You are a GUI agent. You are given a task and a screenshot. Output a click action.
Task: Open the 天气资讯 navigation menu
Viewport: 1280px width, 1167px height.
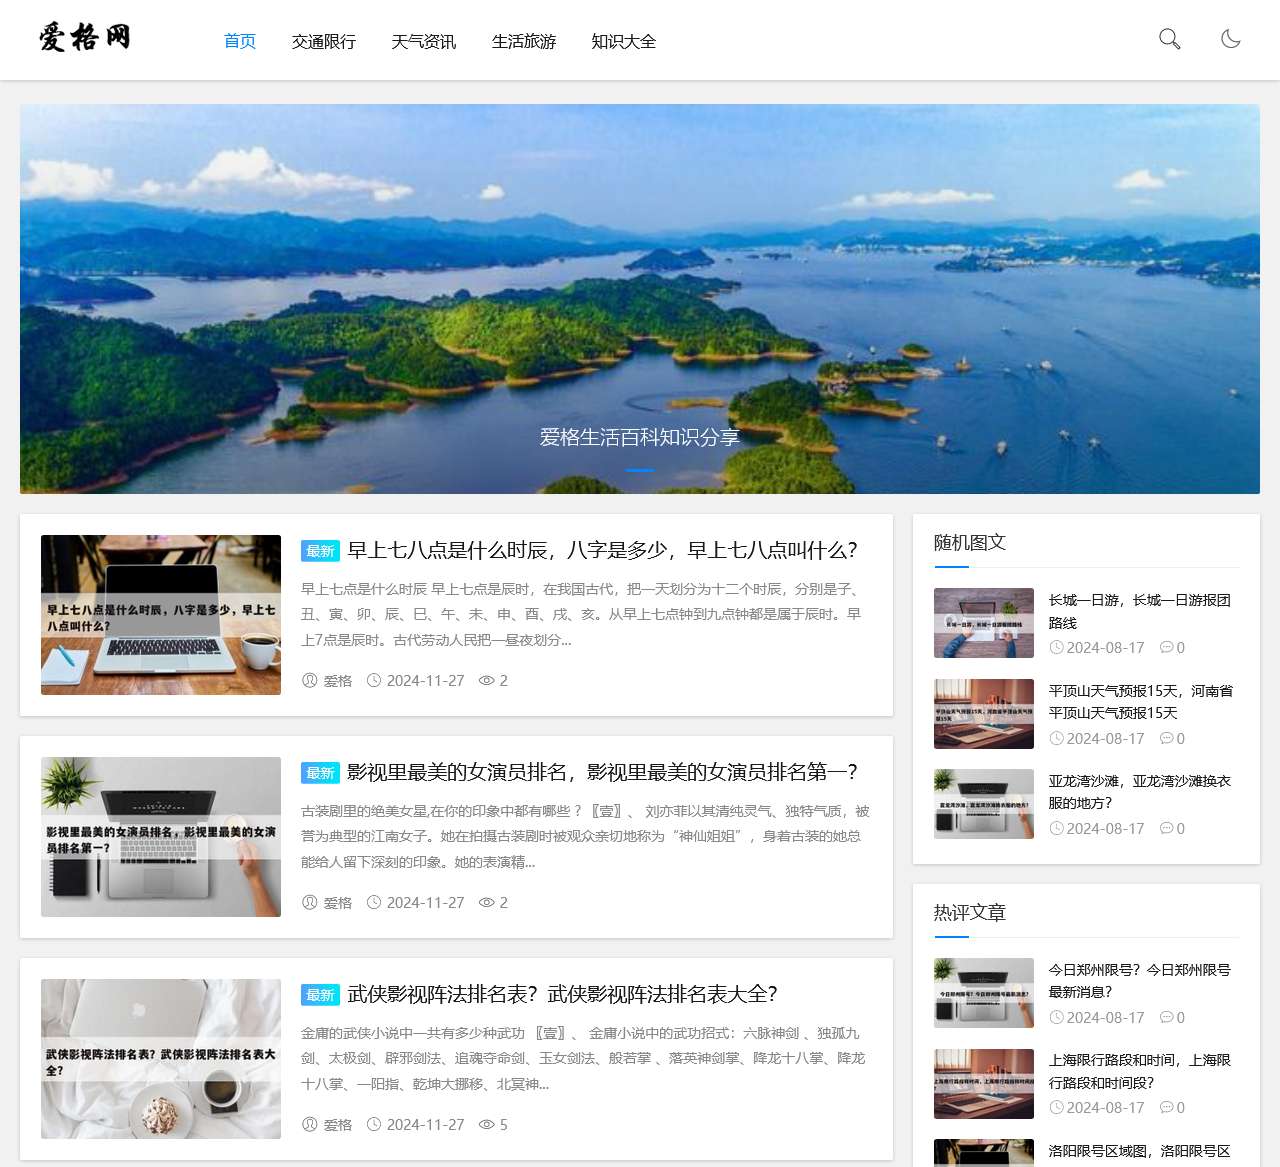[x=424, y=42]
